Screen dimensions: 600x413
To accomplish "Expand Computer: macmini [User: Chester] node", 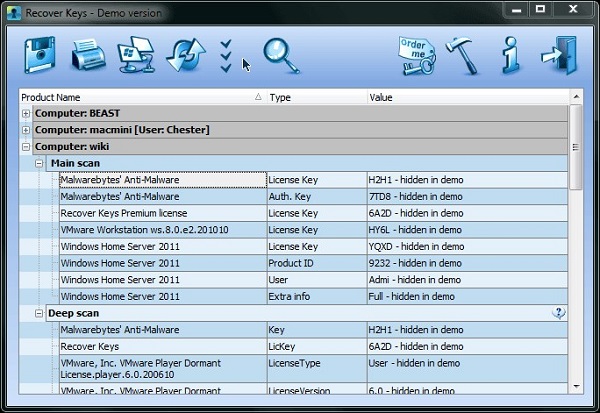I will click(26, 130).
